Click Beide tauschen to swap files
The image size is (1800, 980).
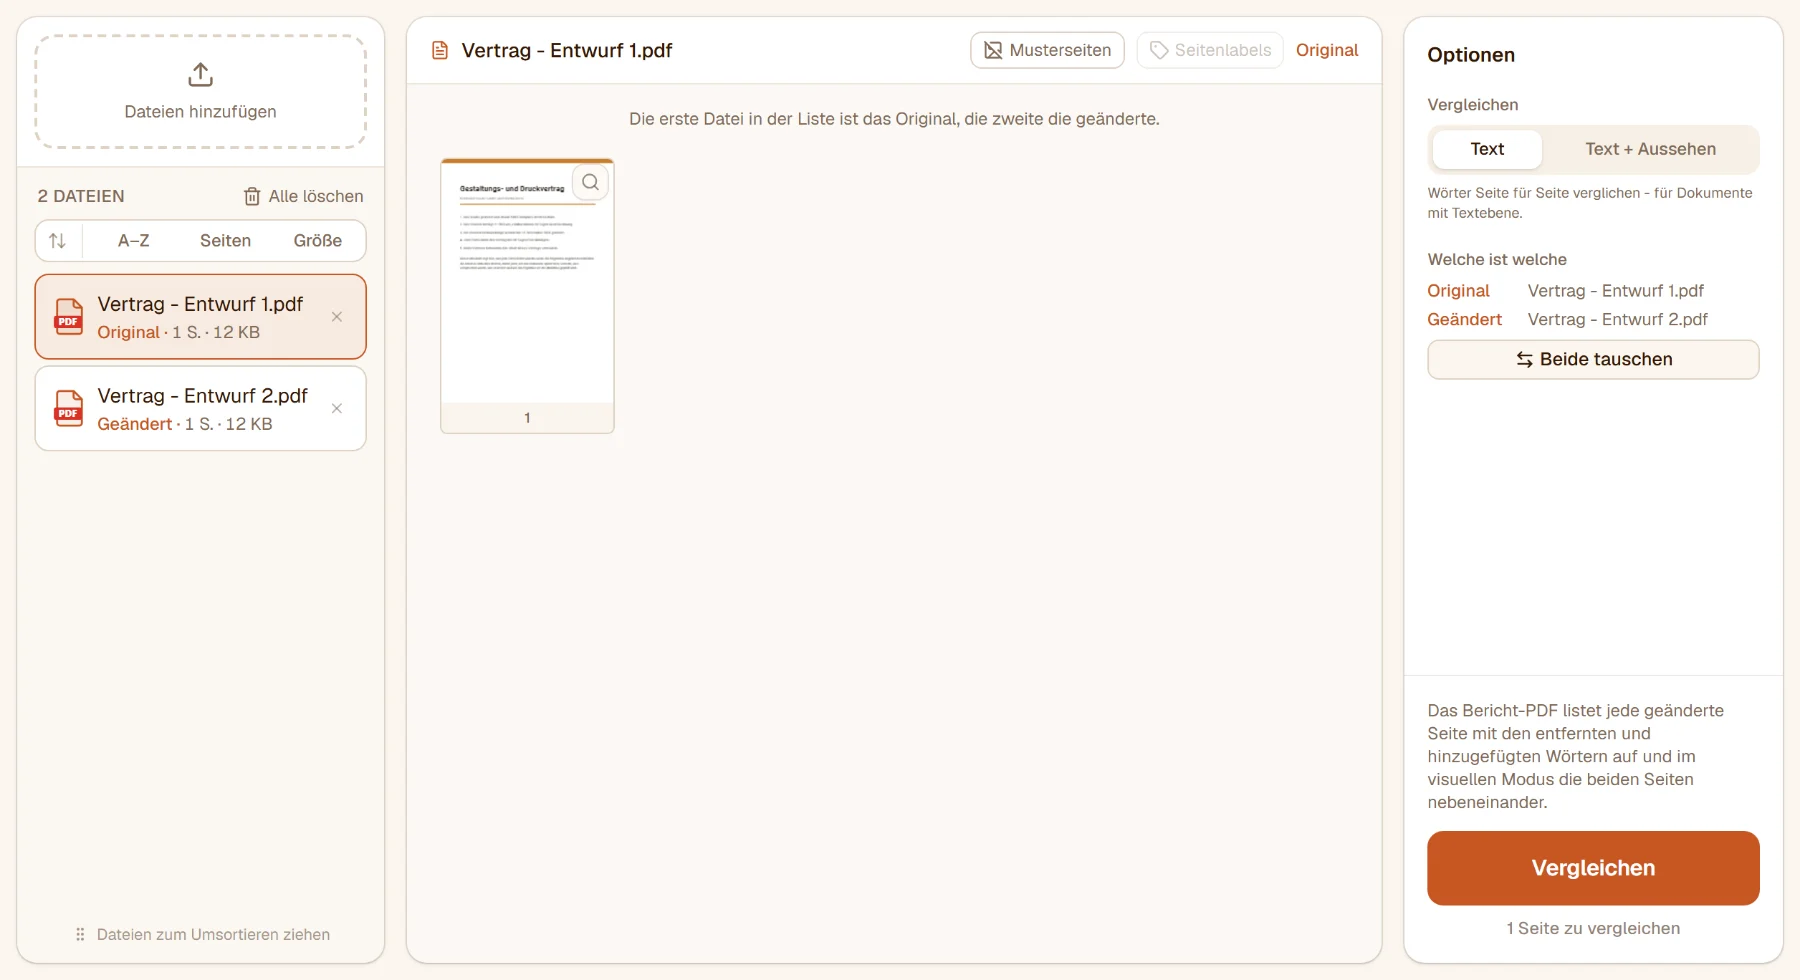(x=1593, y=360)
